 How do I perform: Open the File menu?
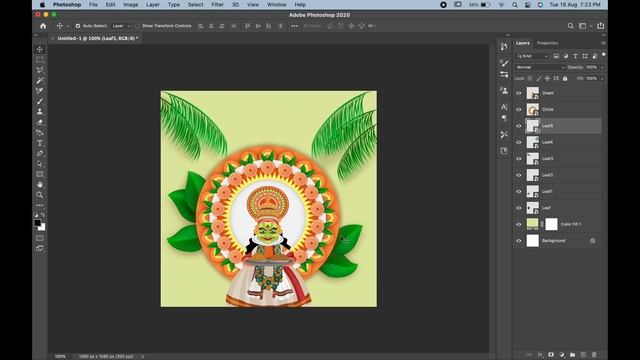[x=93, y=4]
